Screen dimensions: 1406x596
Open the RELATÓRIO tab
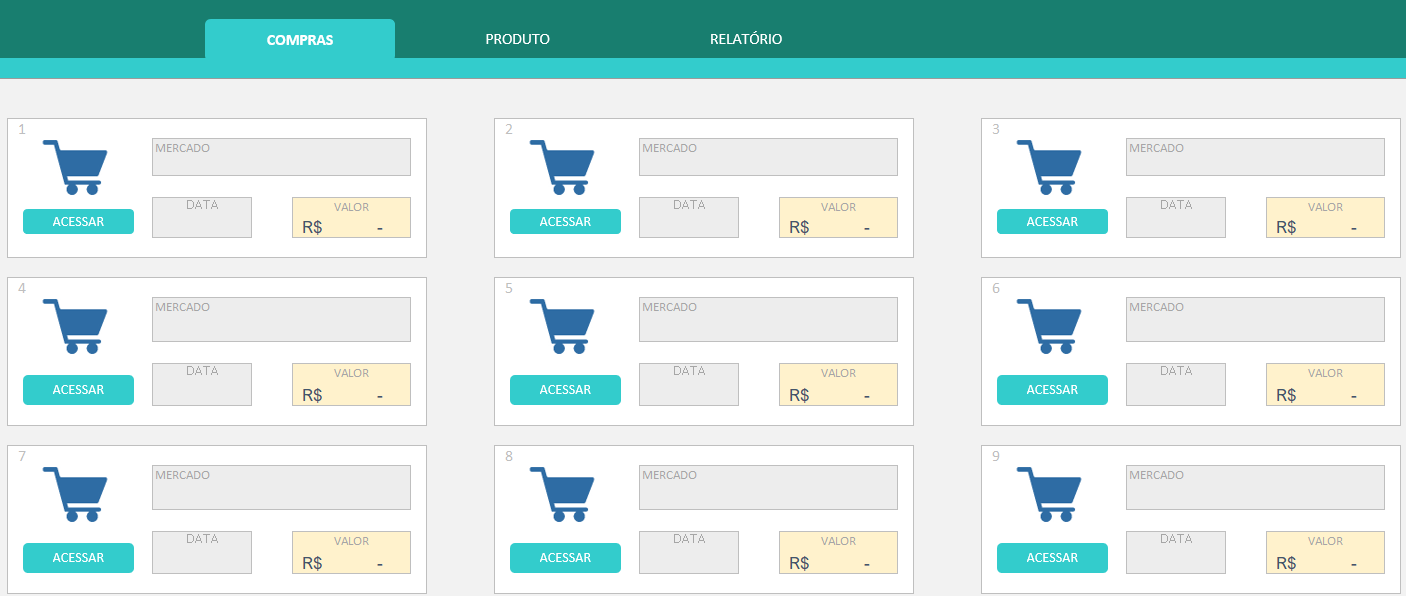tap(746, 39)
